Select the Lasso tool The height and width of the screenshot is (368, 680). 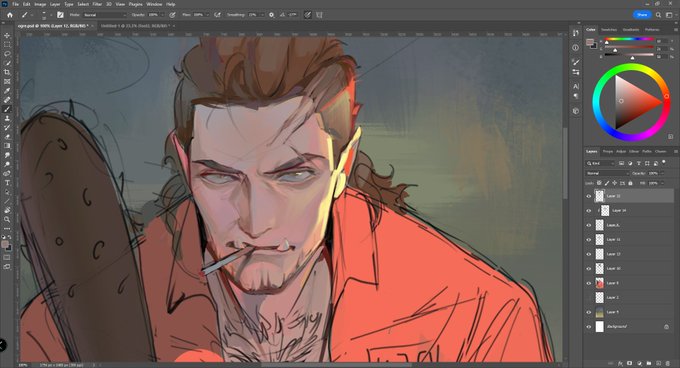coord(7,54)
